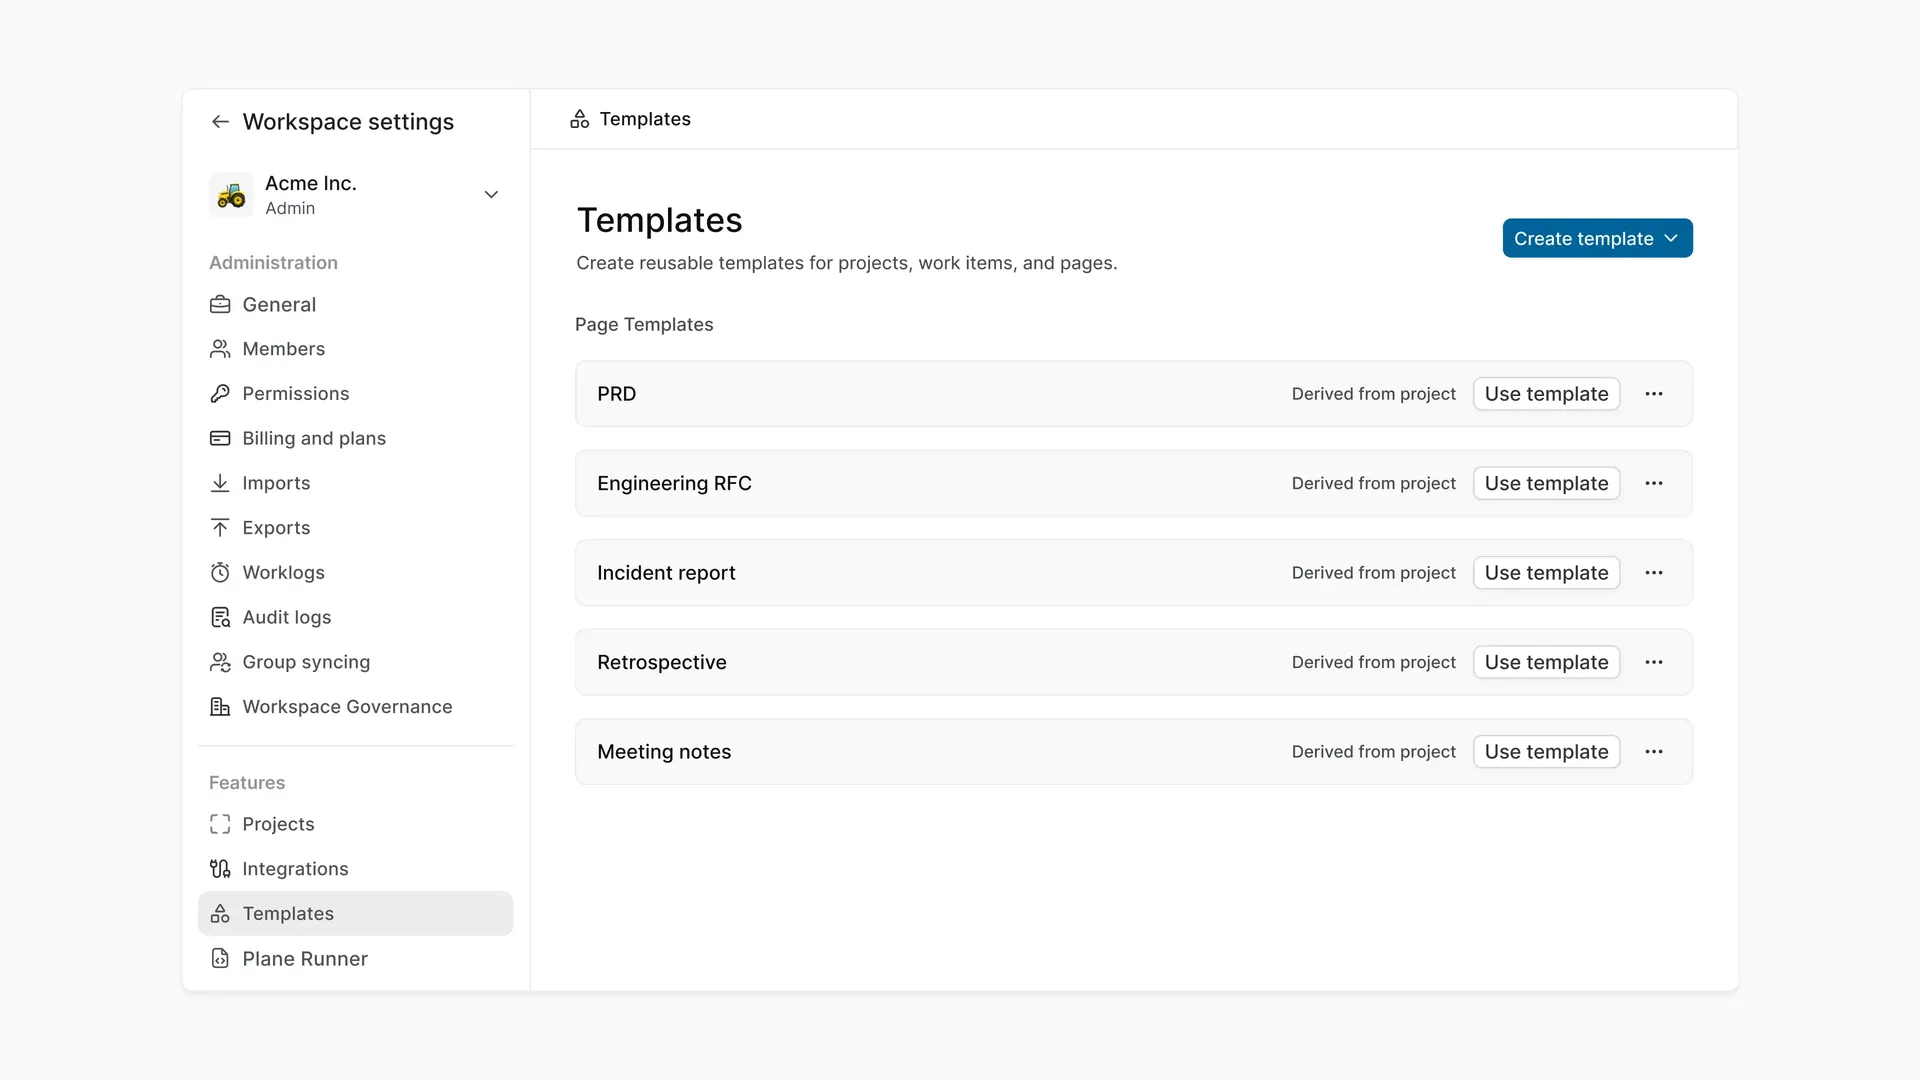
Task: Open the Members settings page
Action: (x=355, y=349)
